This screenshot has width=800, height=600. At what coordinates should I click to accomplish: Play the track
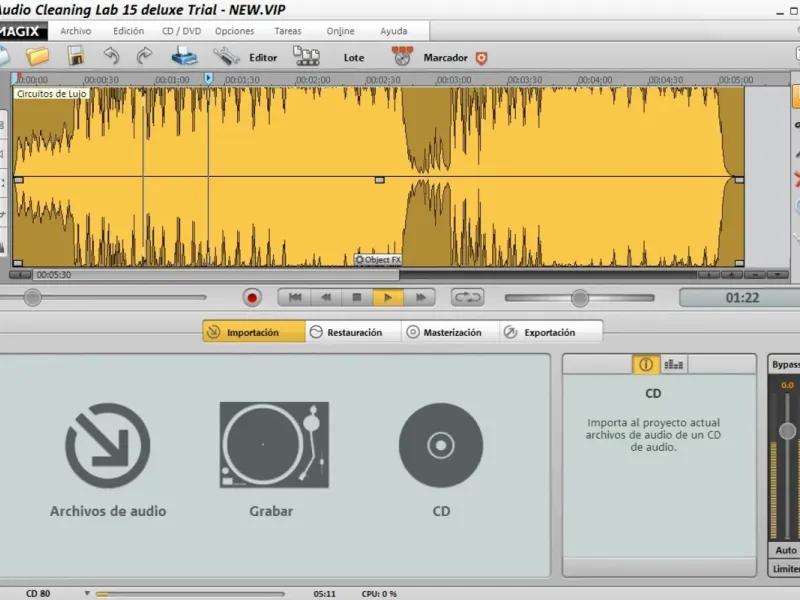[x=388, y=297]
